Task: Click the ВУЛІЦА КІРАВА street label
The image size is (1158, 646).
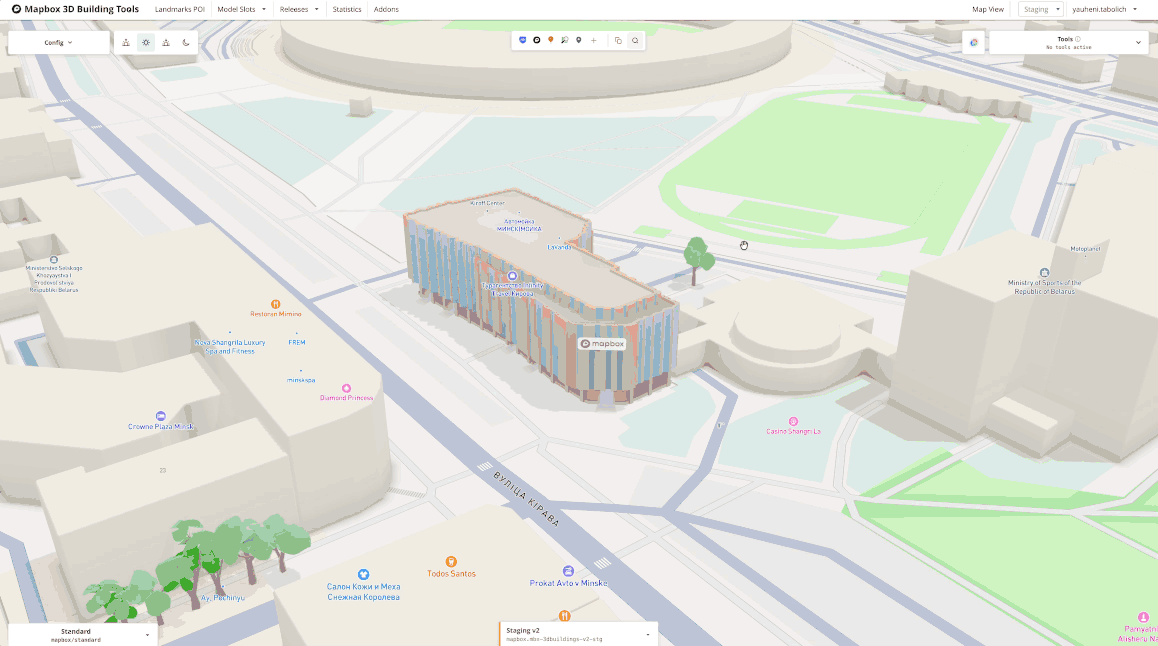Action: (x=526, y=499)
